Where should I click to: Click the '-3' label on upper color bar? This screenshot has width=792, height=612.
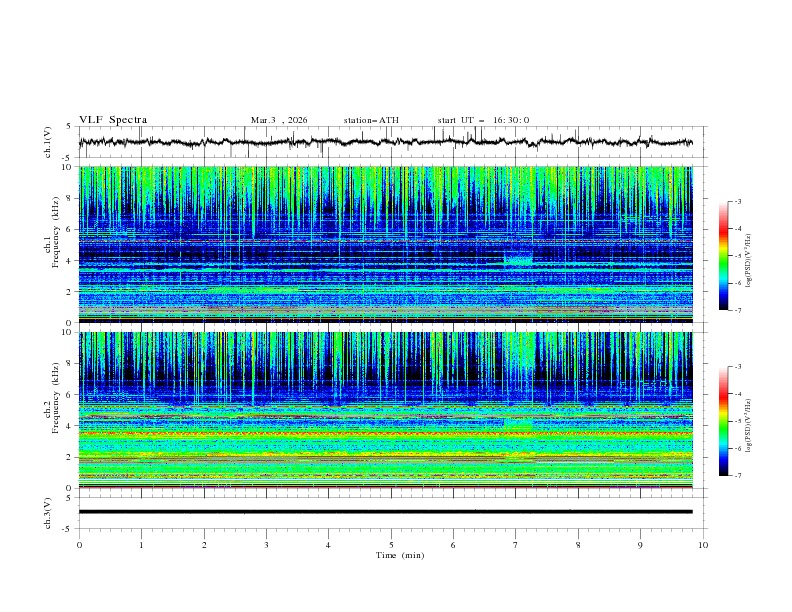[737, 201]
